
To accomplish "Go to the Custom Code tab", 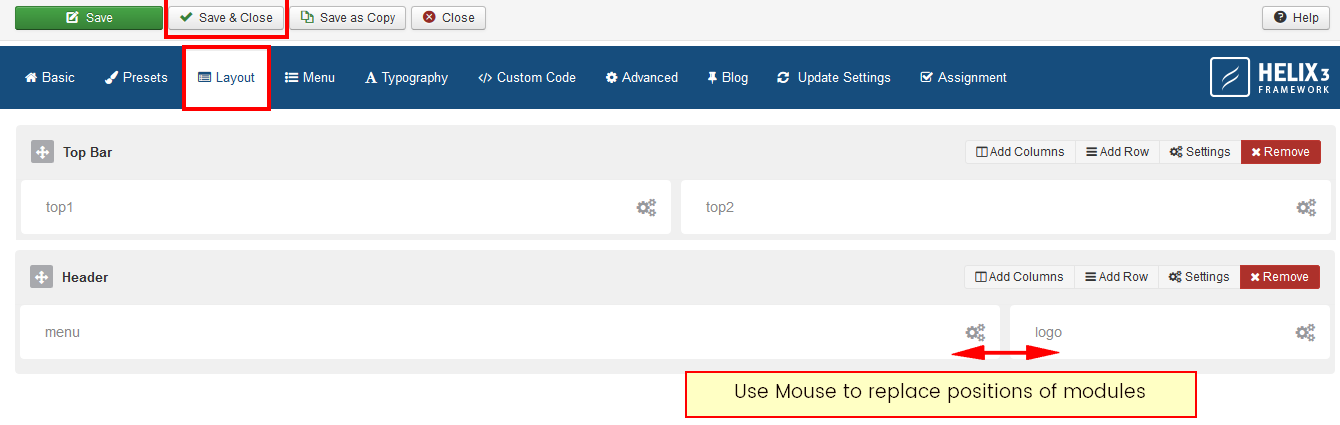I will 527,78.
